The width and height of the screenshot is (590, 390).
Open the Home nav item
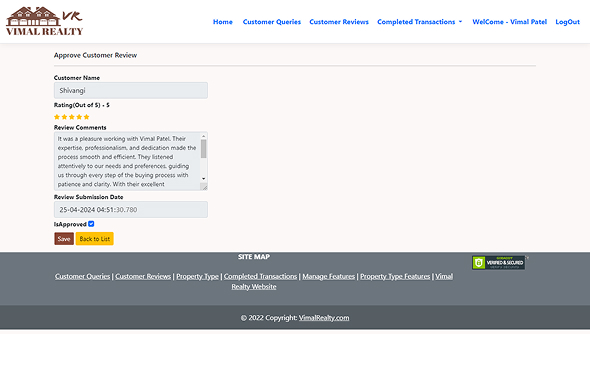coord(223,22)
